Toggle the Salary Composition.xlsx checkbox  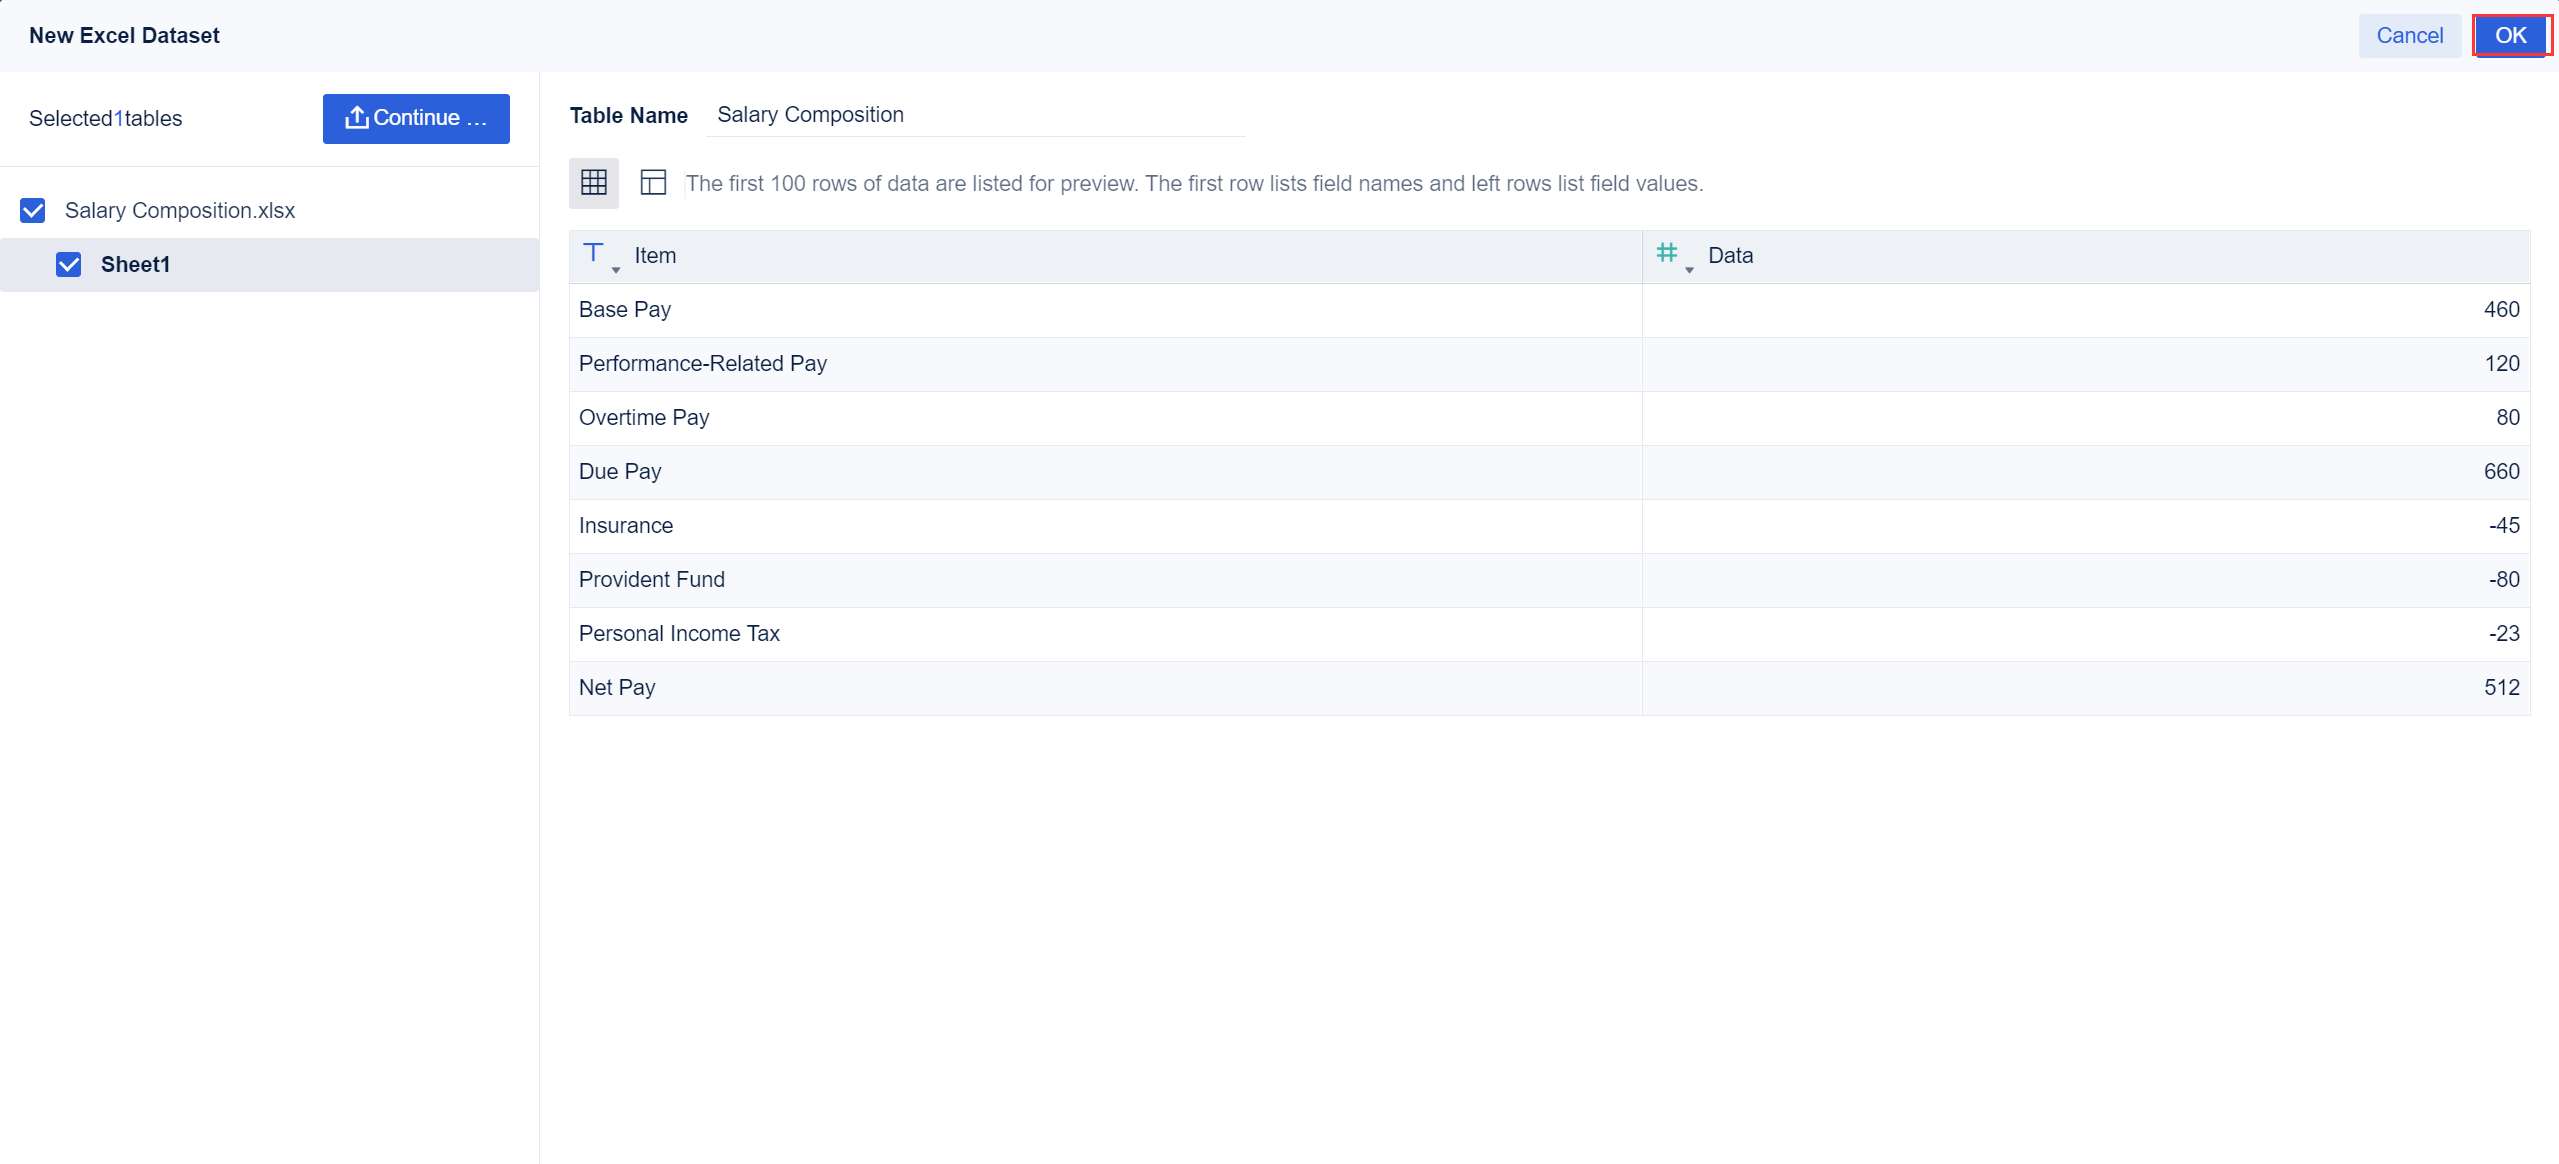(33, 210)
